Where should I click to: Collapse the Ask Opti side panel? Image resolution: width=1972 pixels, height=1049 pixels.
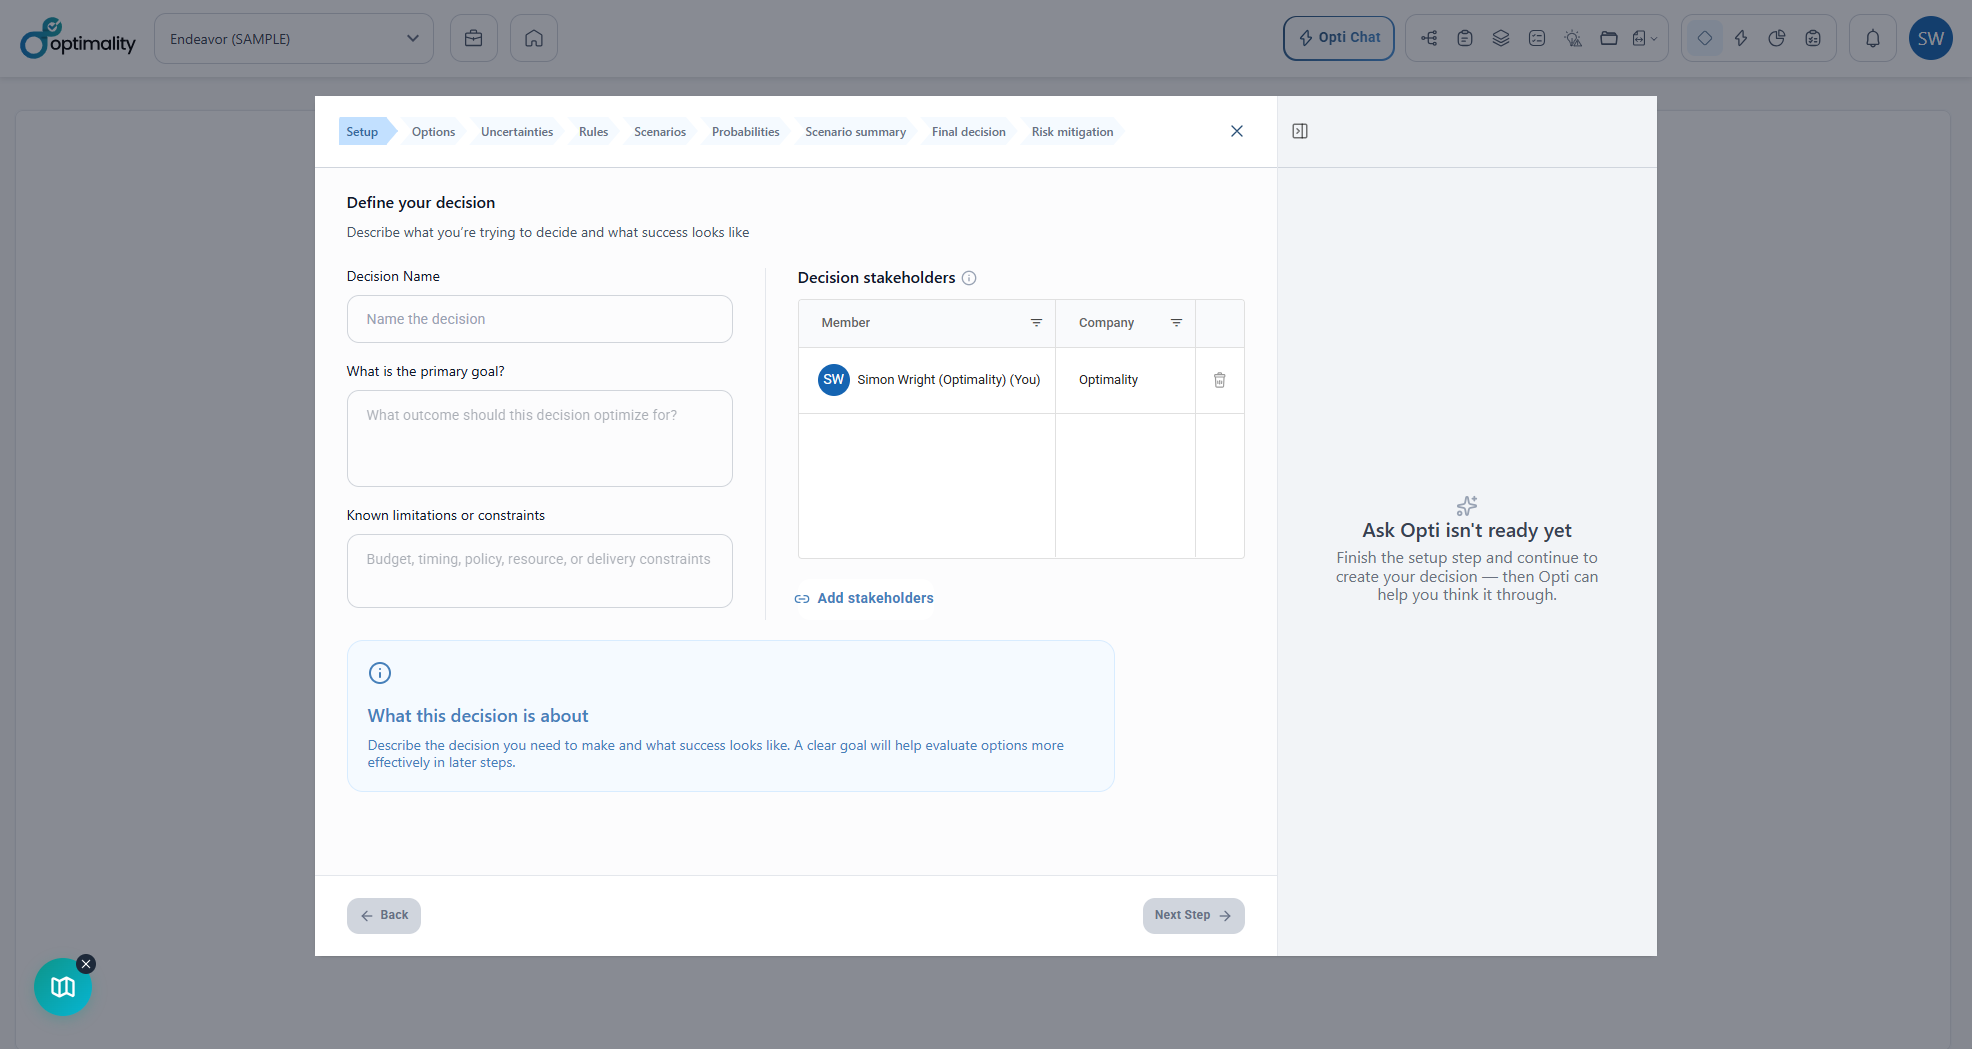click(x=1300, y=131)
